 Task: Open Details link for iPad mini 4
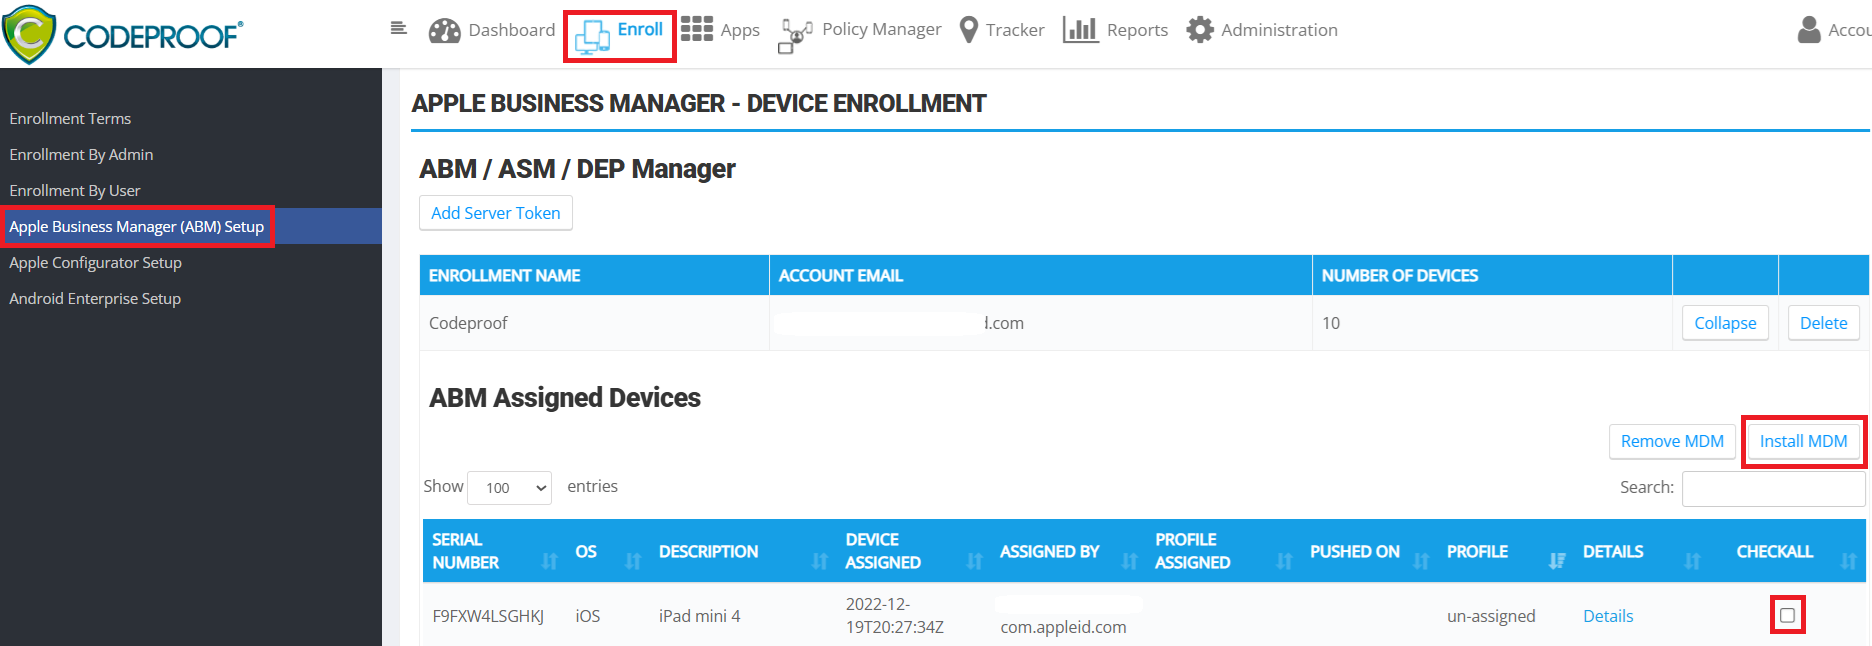[x=1608, y=616]
